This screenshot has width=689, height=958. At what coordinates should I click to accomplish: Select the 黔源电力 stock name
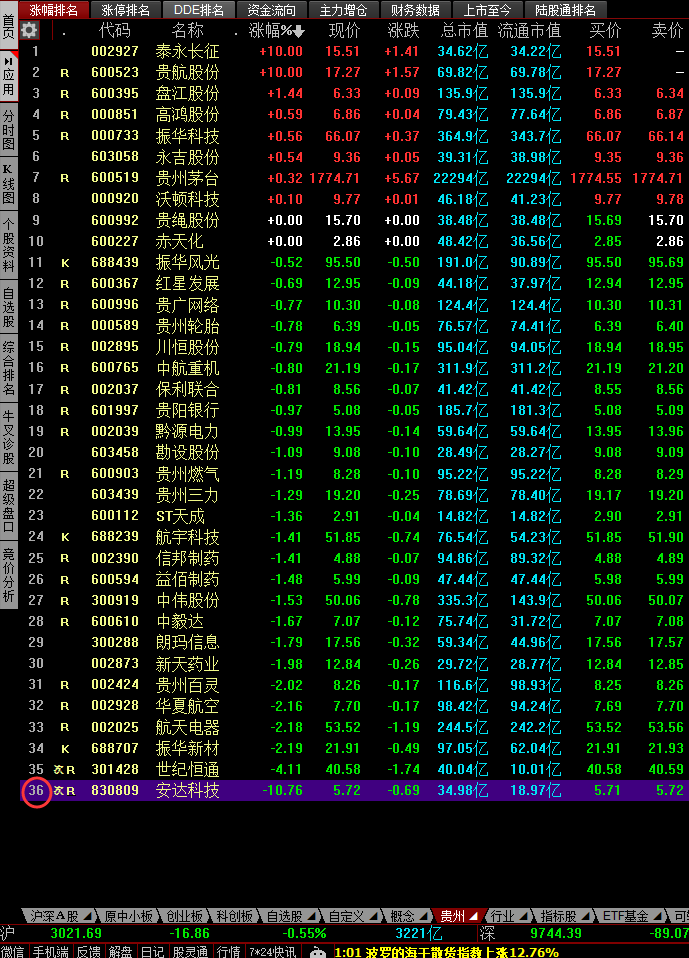(x=187, y=432)
